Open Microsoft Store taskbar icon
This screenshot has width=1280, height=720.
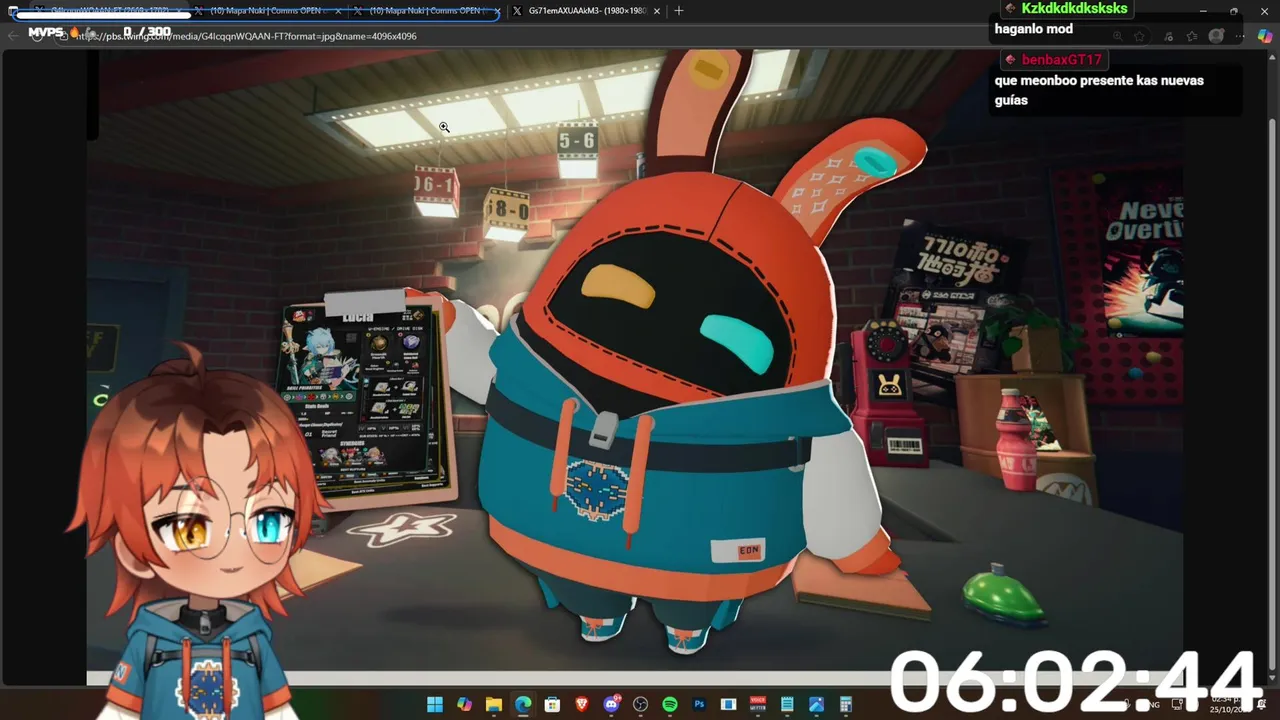[x=552, y=705]
